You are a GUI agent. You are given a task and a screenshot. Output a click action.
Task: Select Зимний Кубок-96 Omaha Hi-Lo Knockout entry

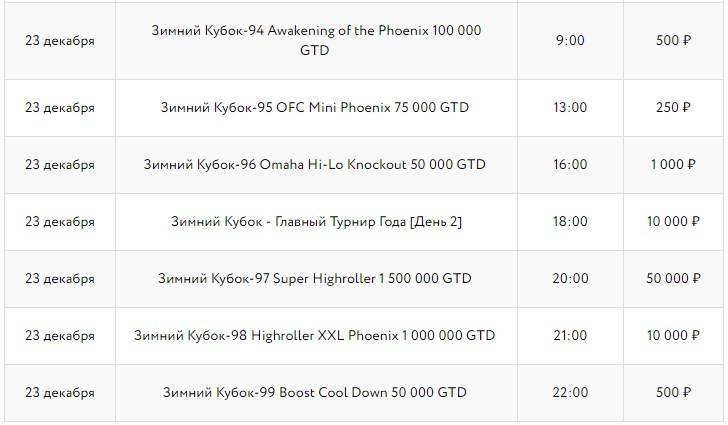tap(314, 164)
